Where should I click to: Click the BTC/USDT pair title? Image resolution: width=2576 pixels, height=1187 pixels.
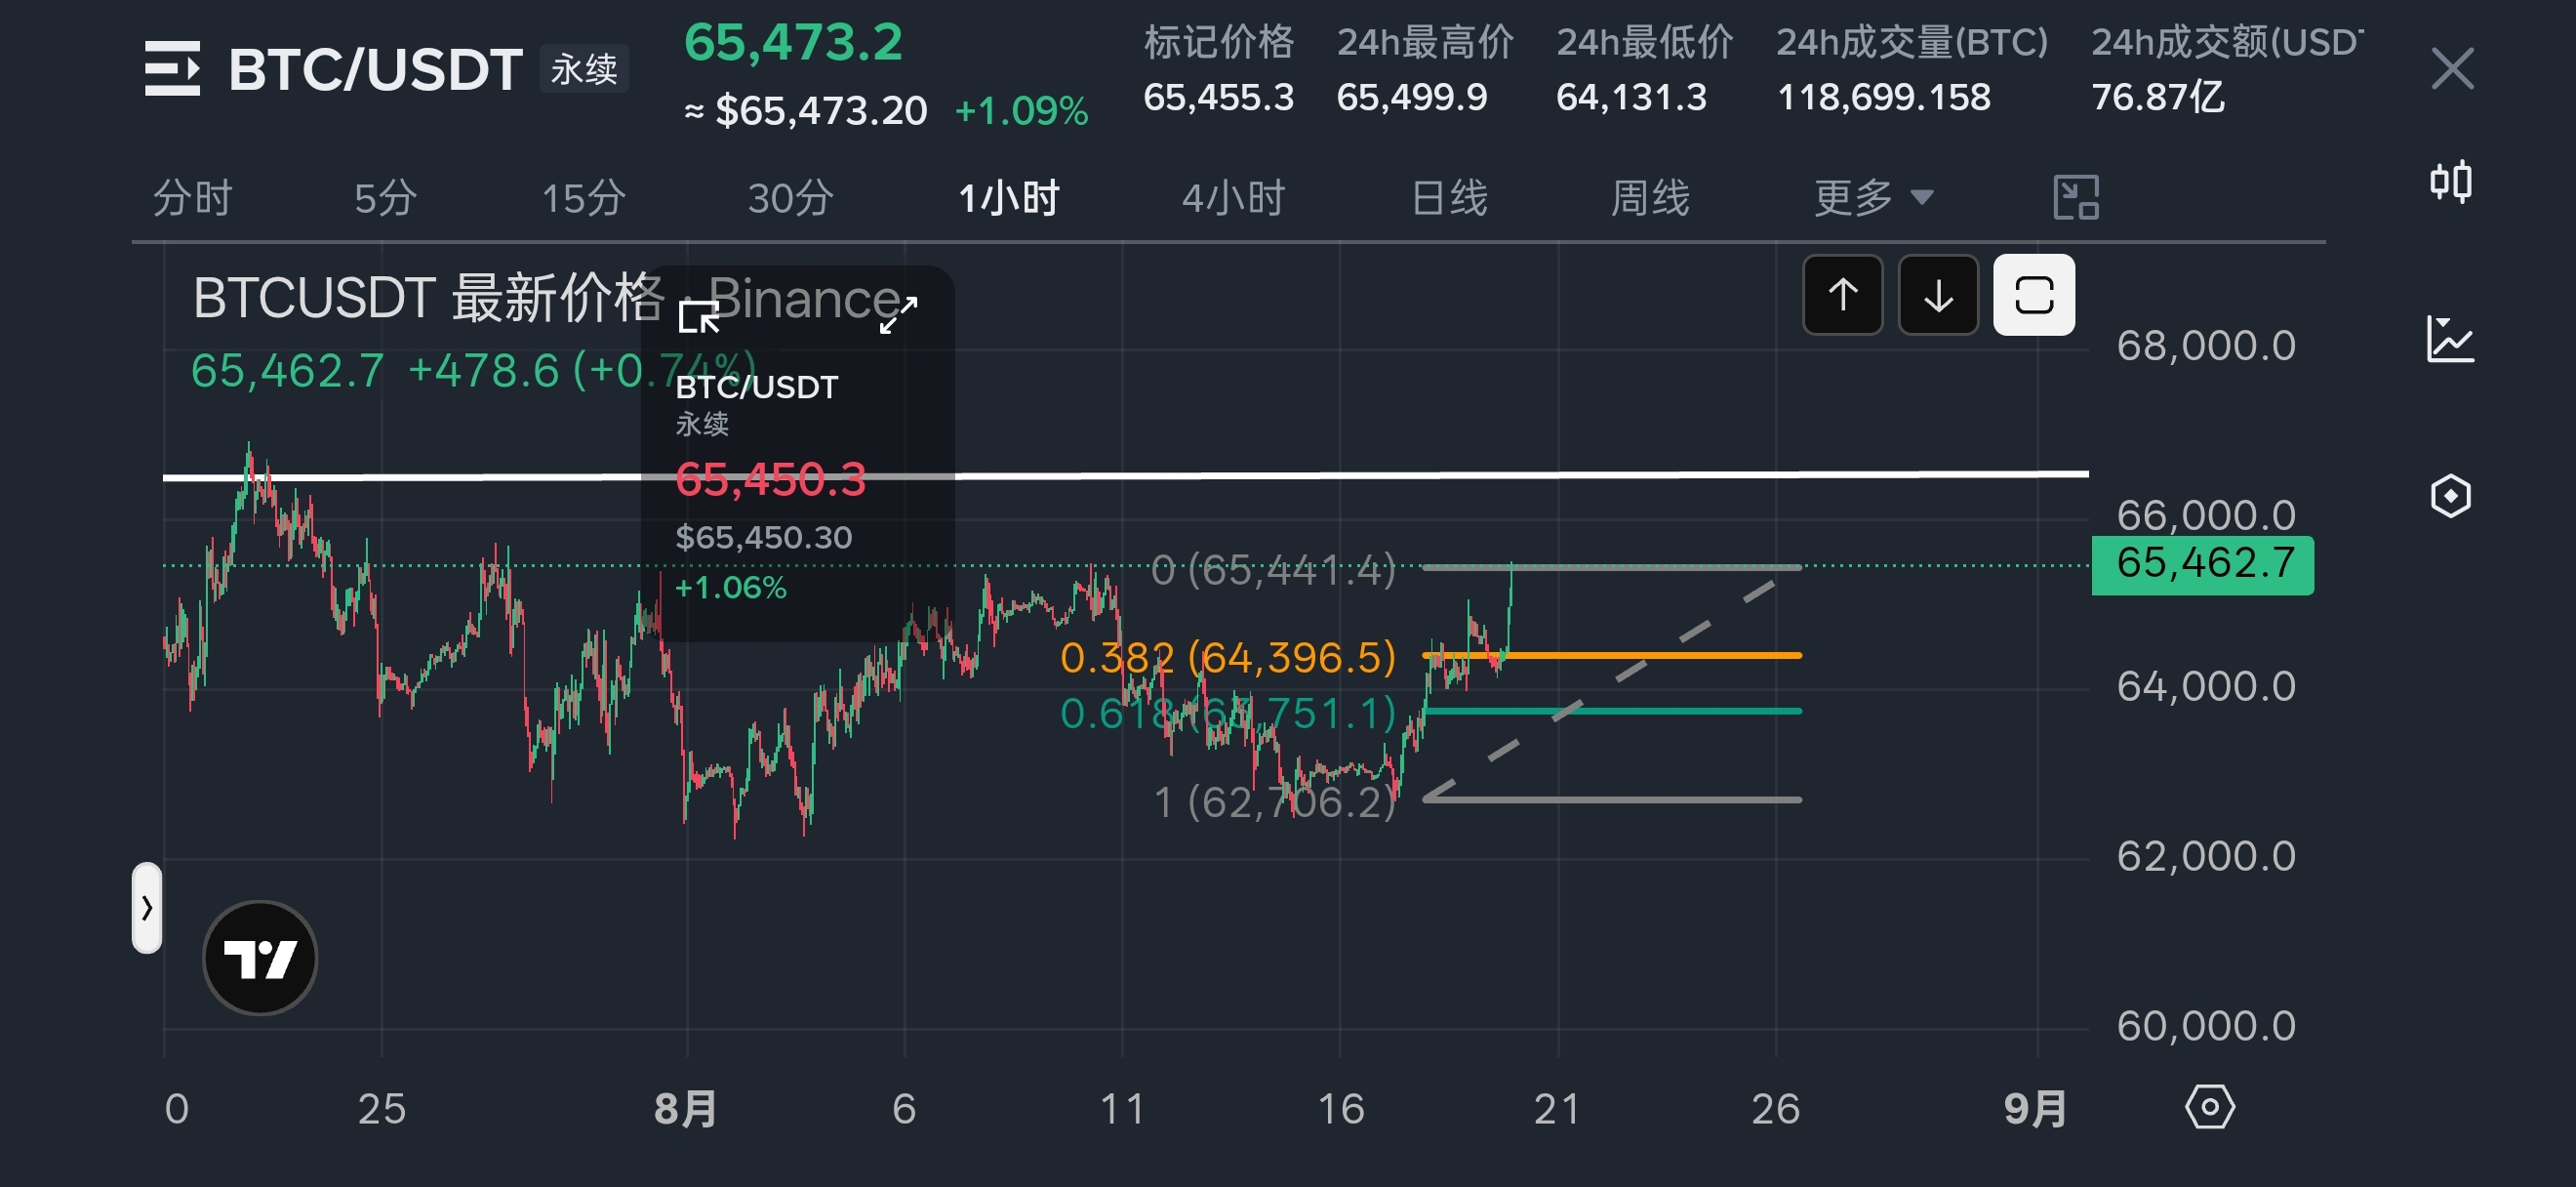375,69
